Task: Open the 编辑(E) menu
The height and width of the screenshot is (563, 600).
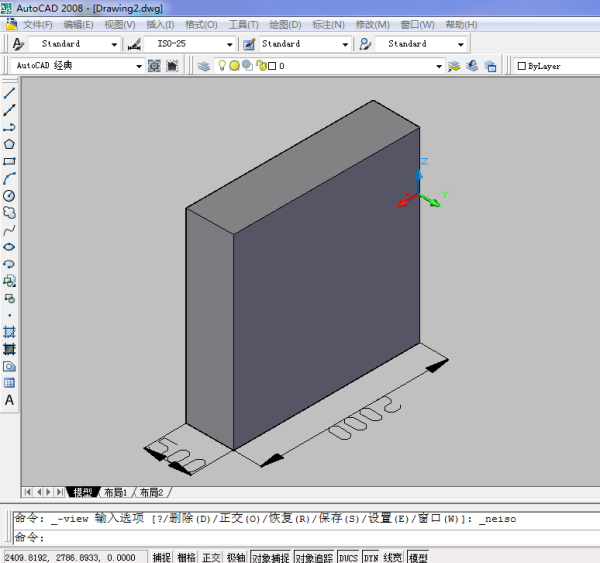Action: click(78, 25)
